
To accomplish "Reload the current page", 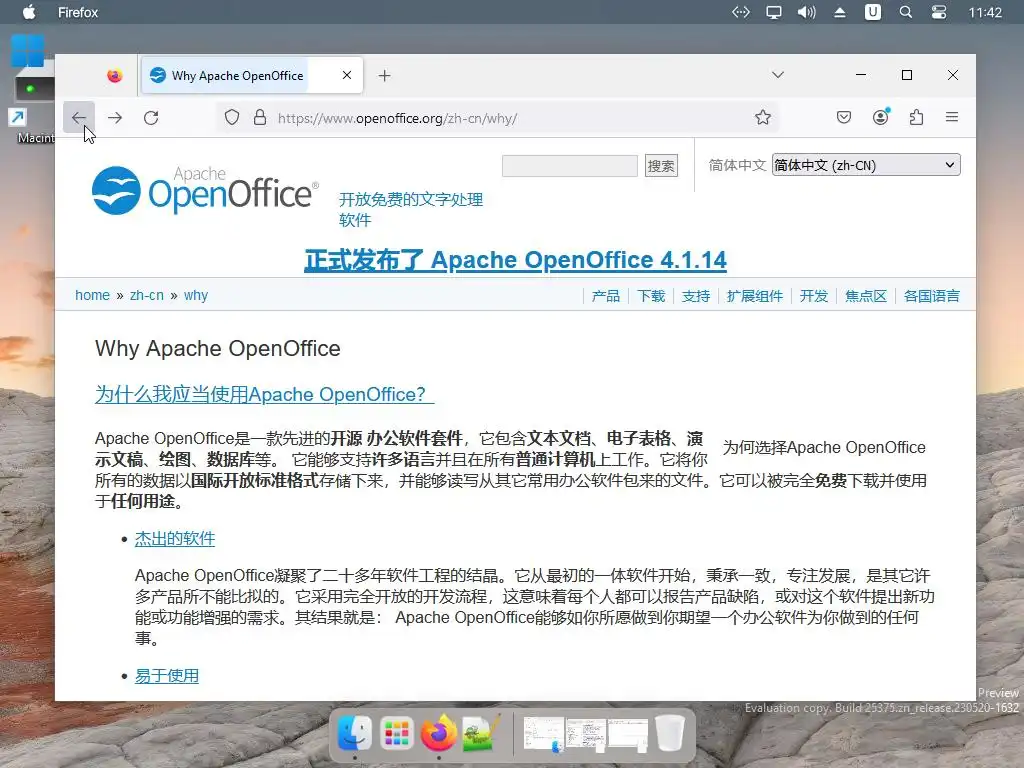I will (x=151, y=118).
